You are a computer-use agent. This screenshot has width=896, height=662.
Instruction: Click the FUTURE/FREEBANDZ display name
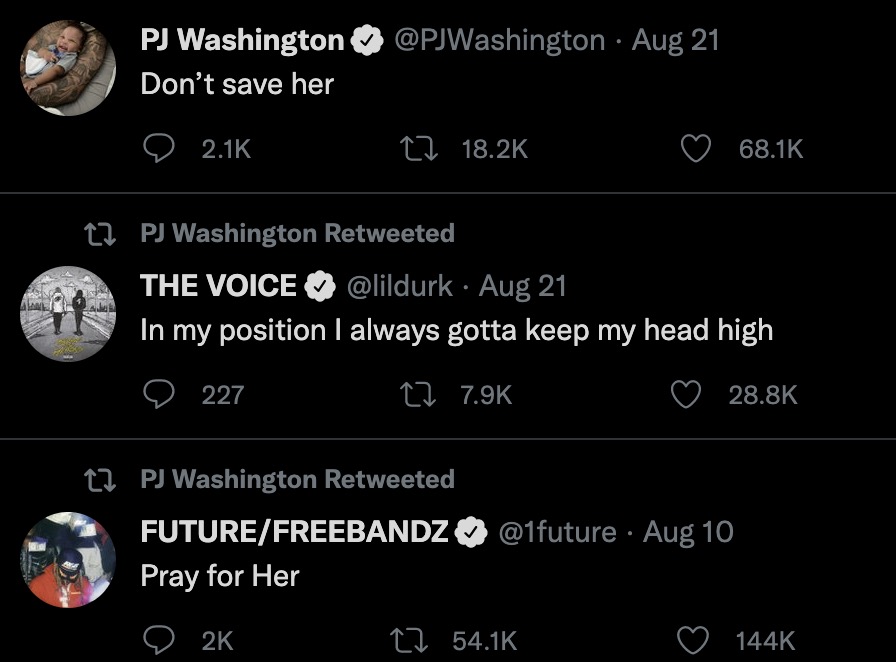click(x=294, y=532)
